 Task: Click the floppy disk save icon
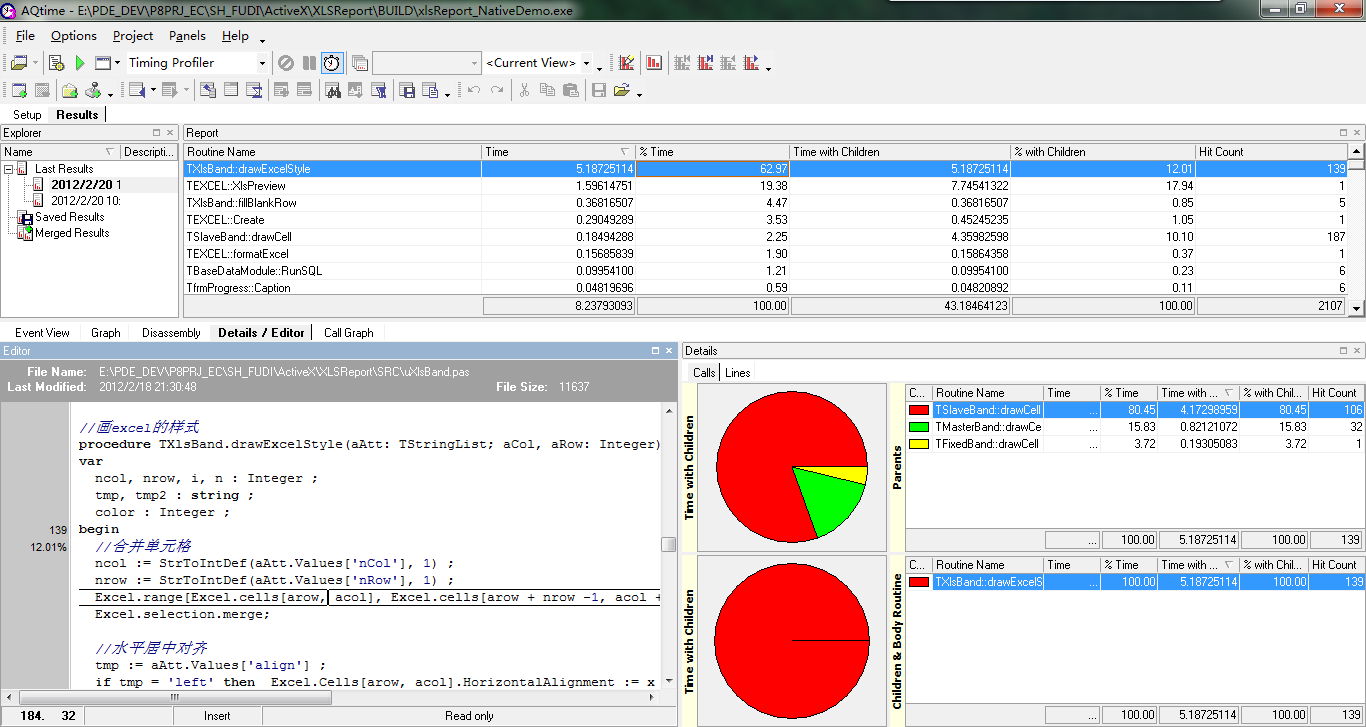pyautogui.click(x=599, y=90)
